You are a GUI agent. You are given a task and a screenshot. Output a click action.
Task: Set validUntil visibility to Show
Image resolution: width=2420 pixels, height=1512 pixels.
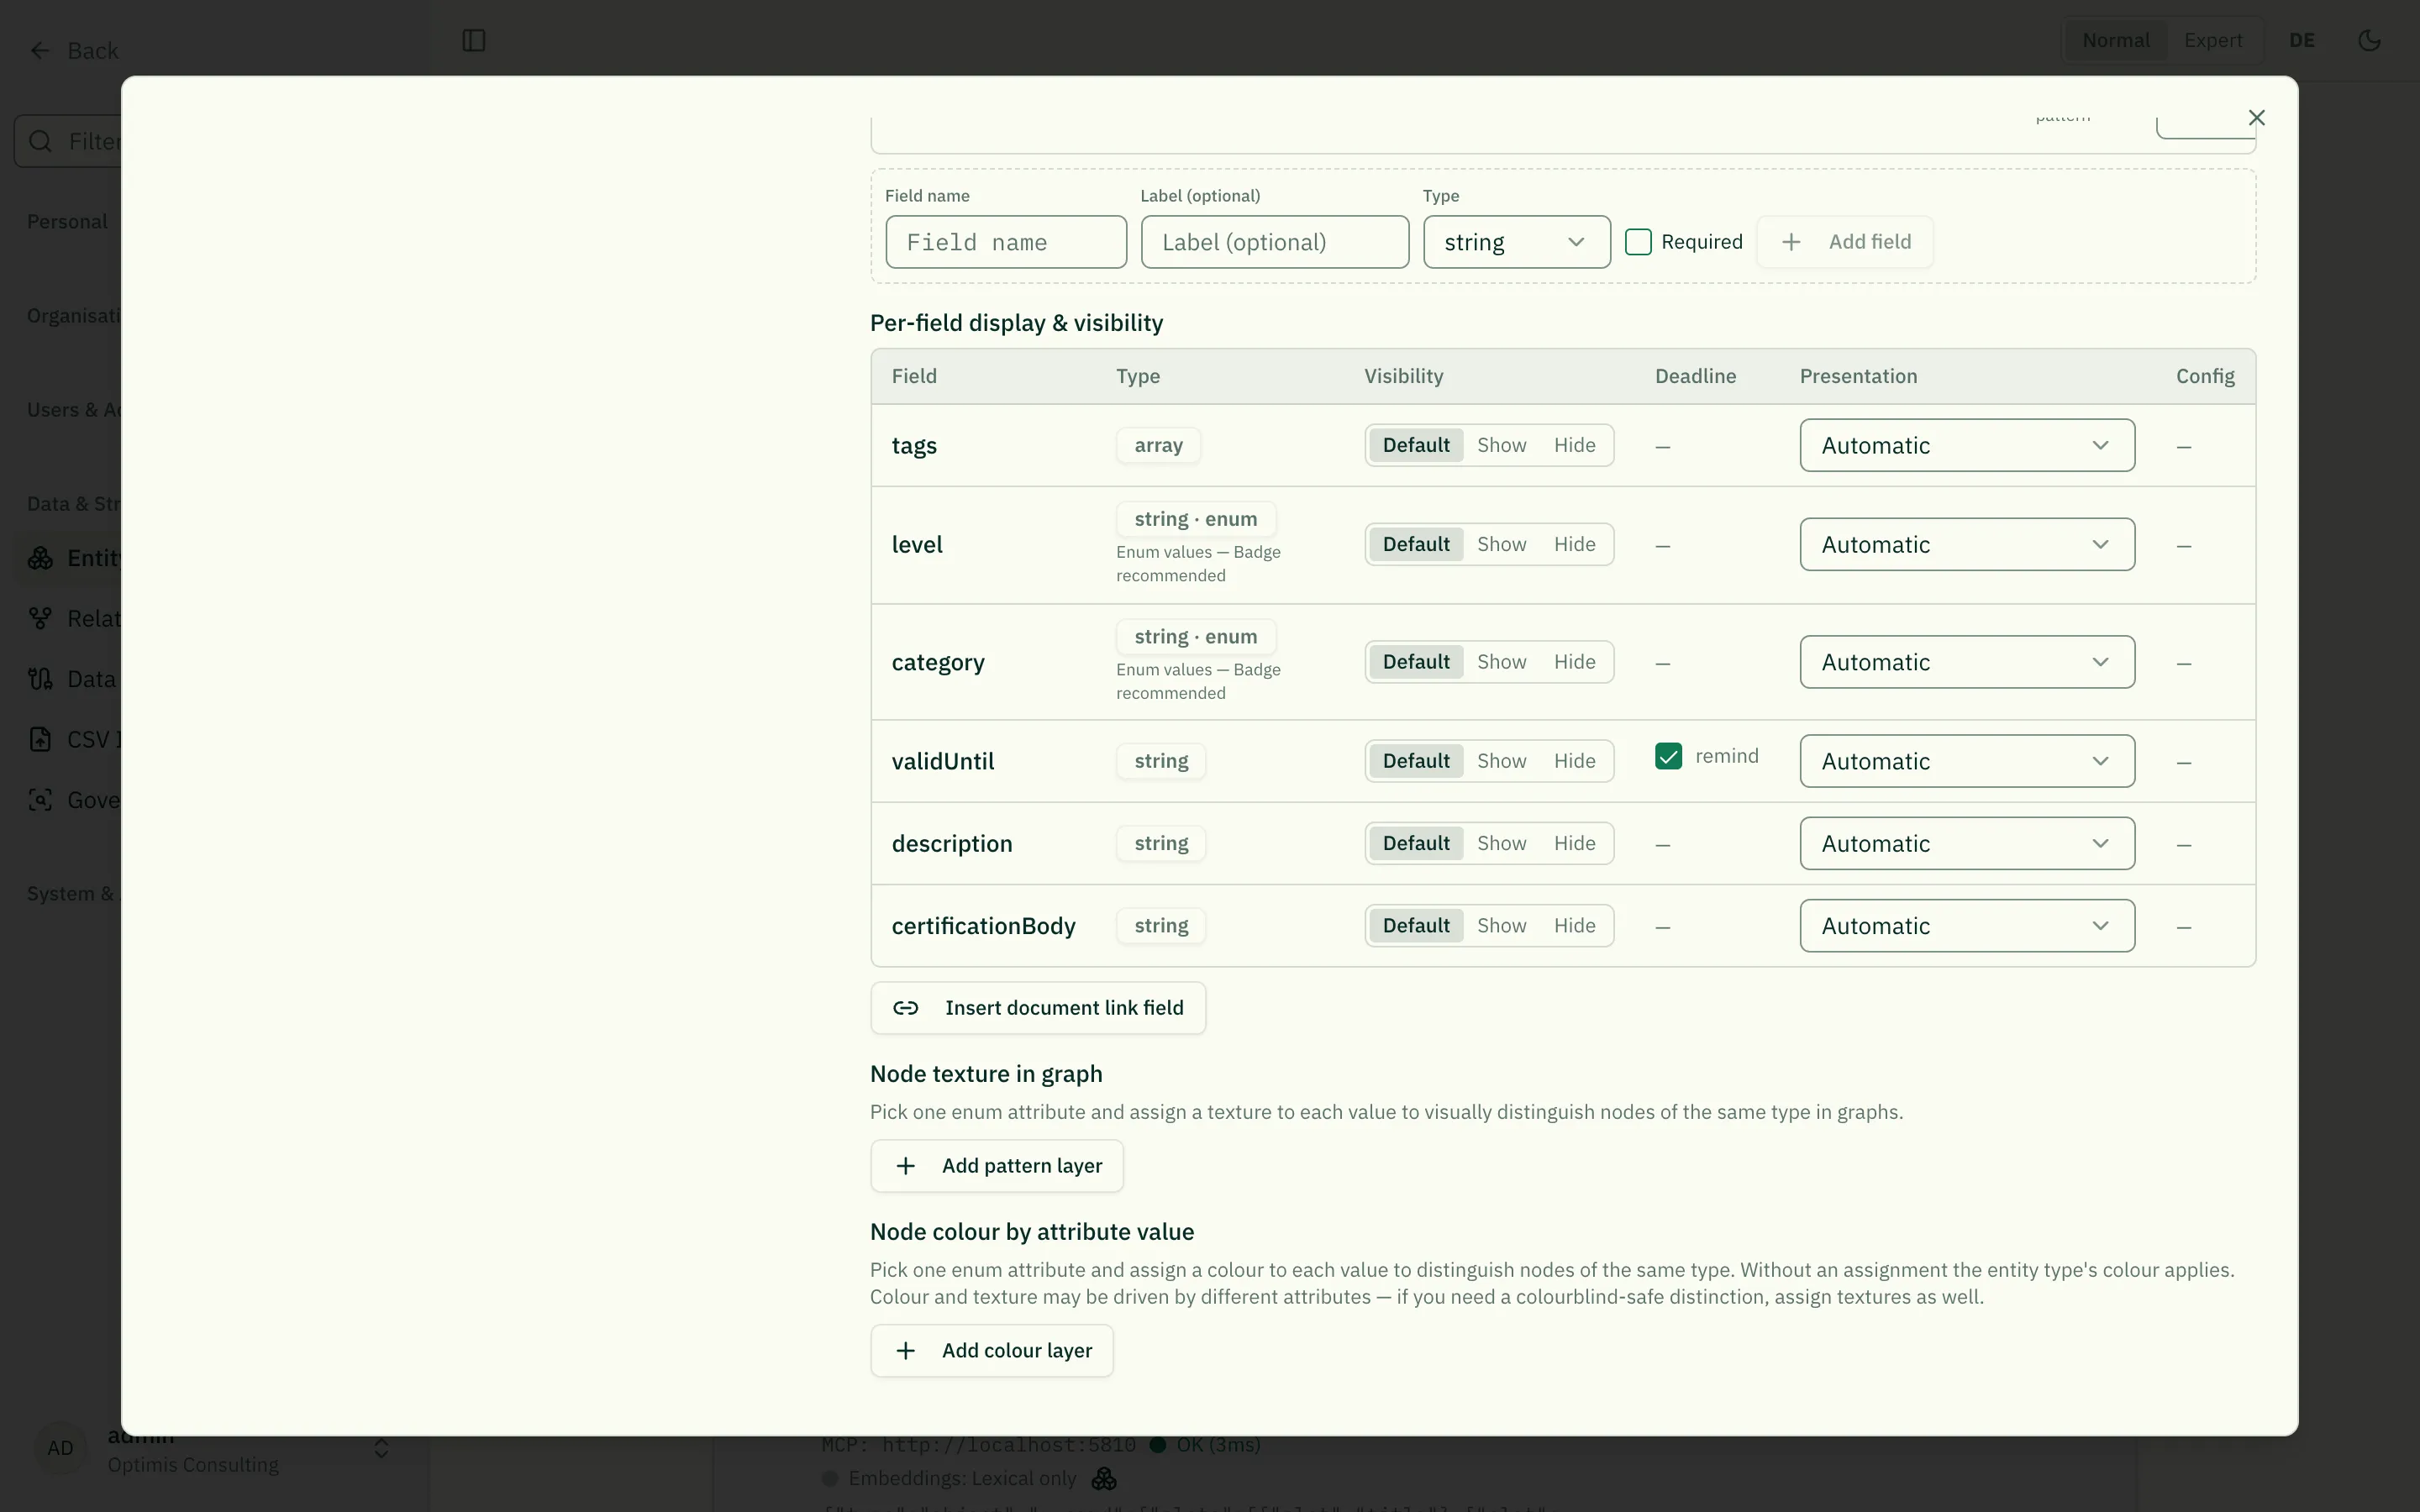point(1501,761)
